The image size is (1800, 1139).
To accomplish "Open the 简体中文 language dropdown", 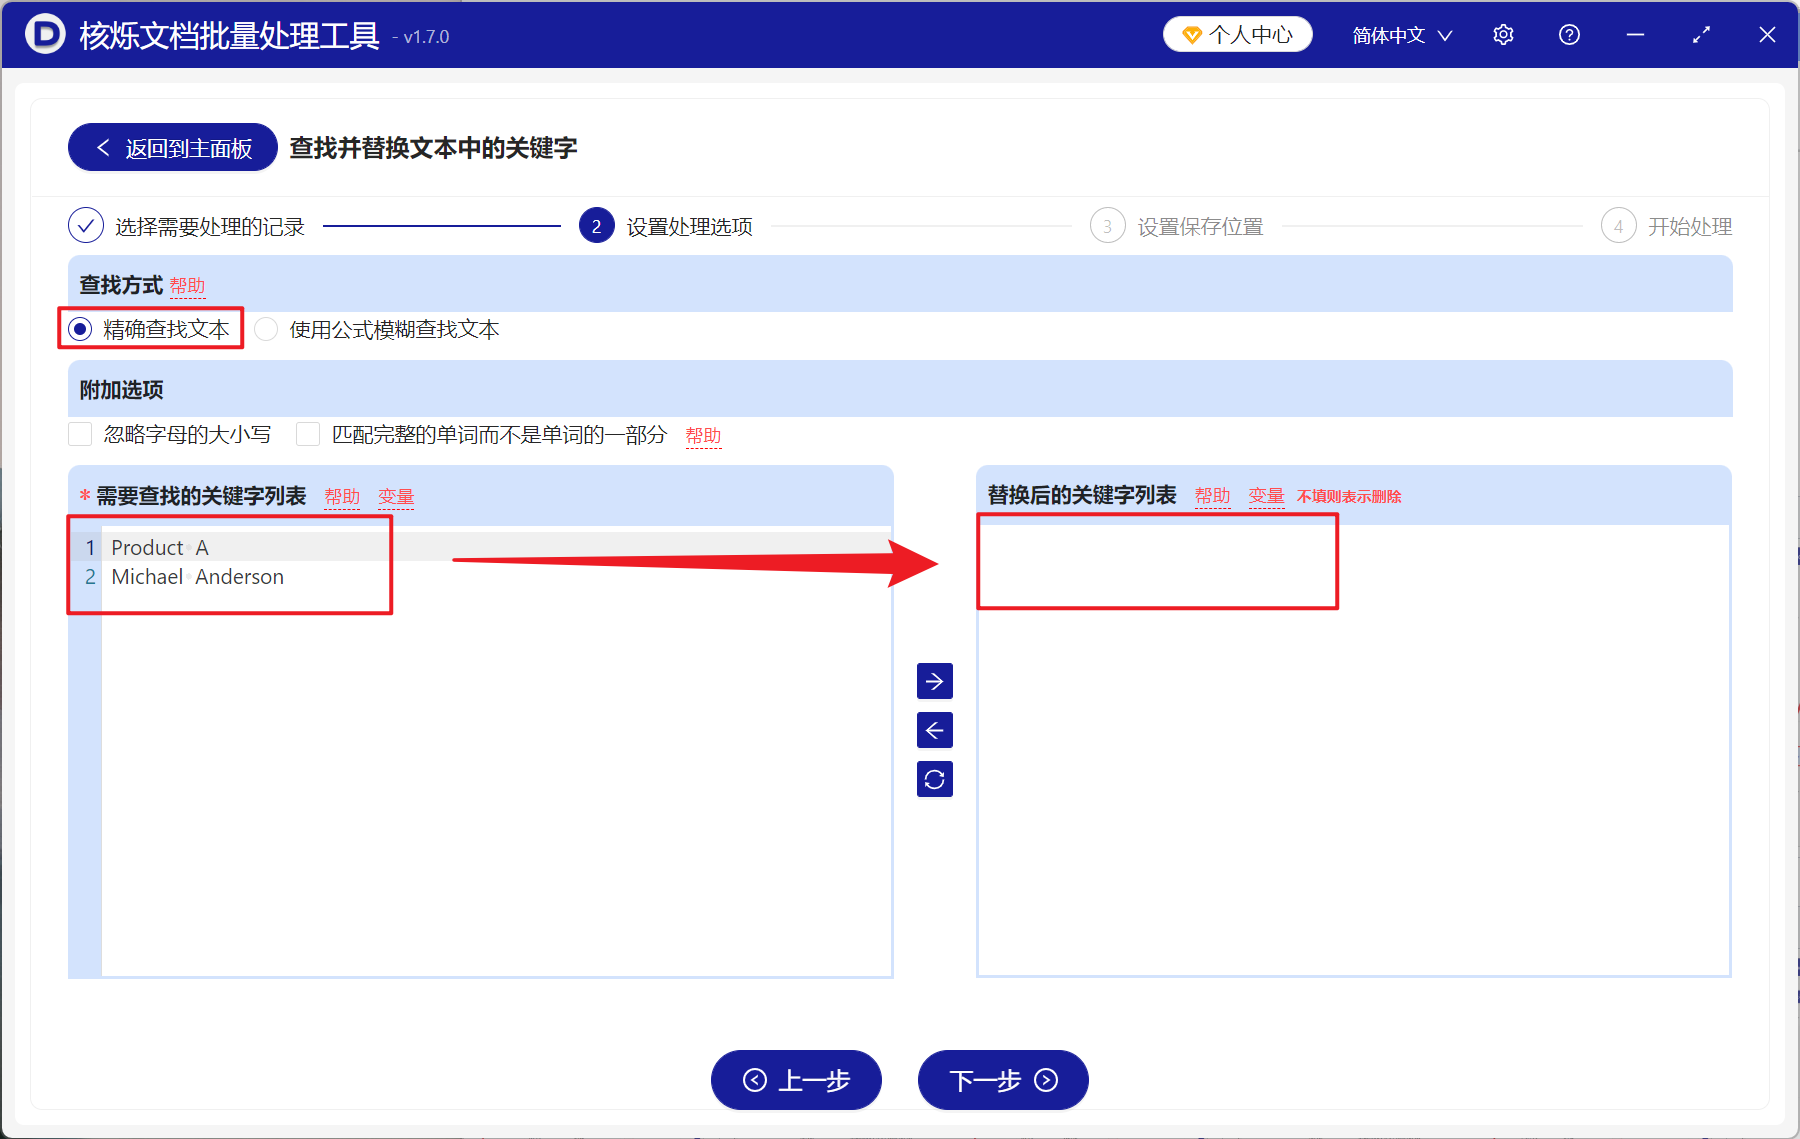I will 1399,34.
